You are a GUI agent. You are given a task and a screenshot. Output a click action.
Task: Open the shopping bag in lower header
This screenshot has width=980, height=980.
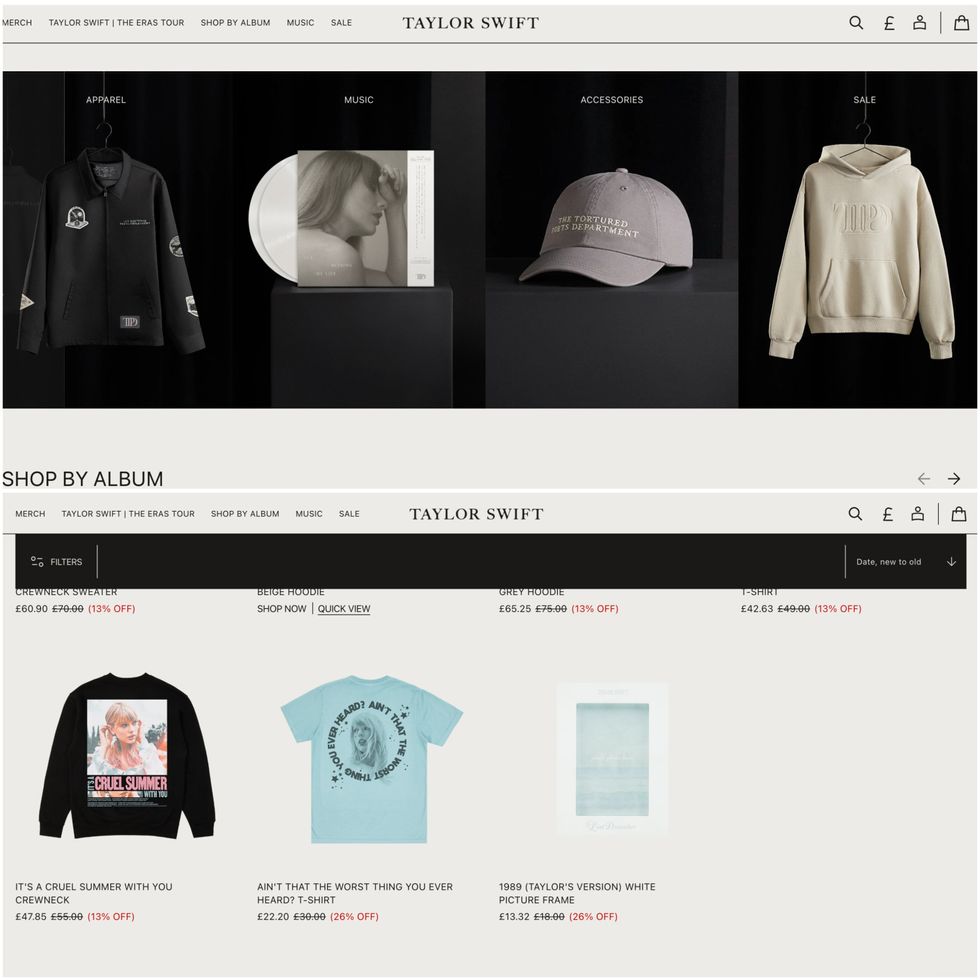point(959,514)
